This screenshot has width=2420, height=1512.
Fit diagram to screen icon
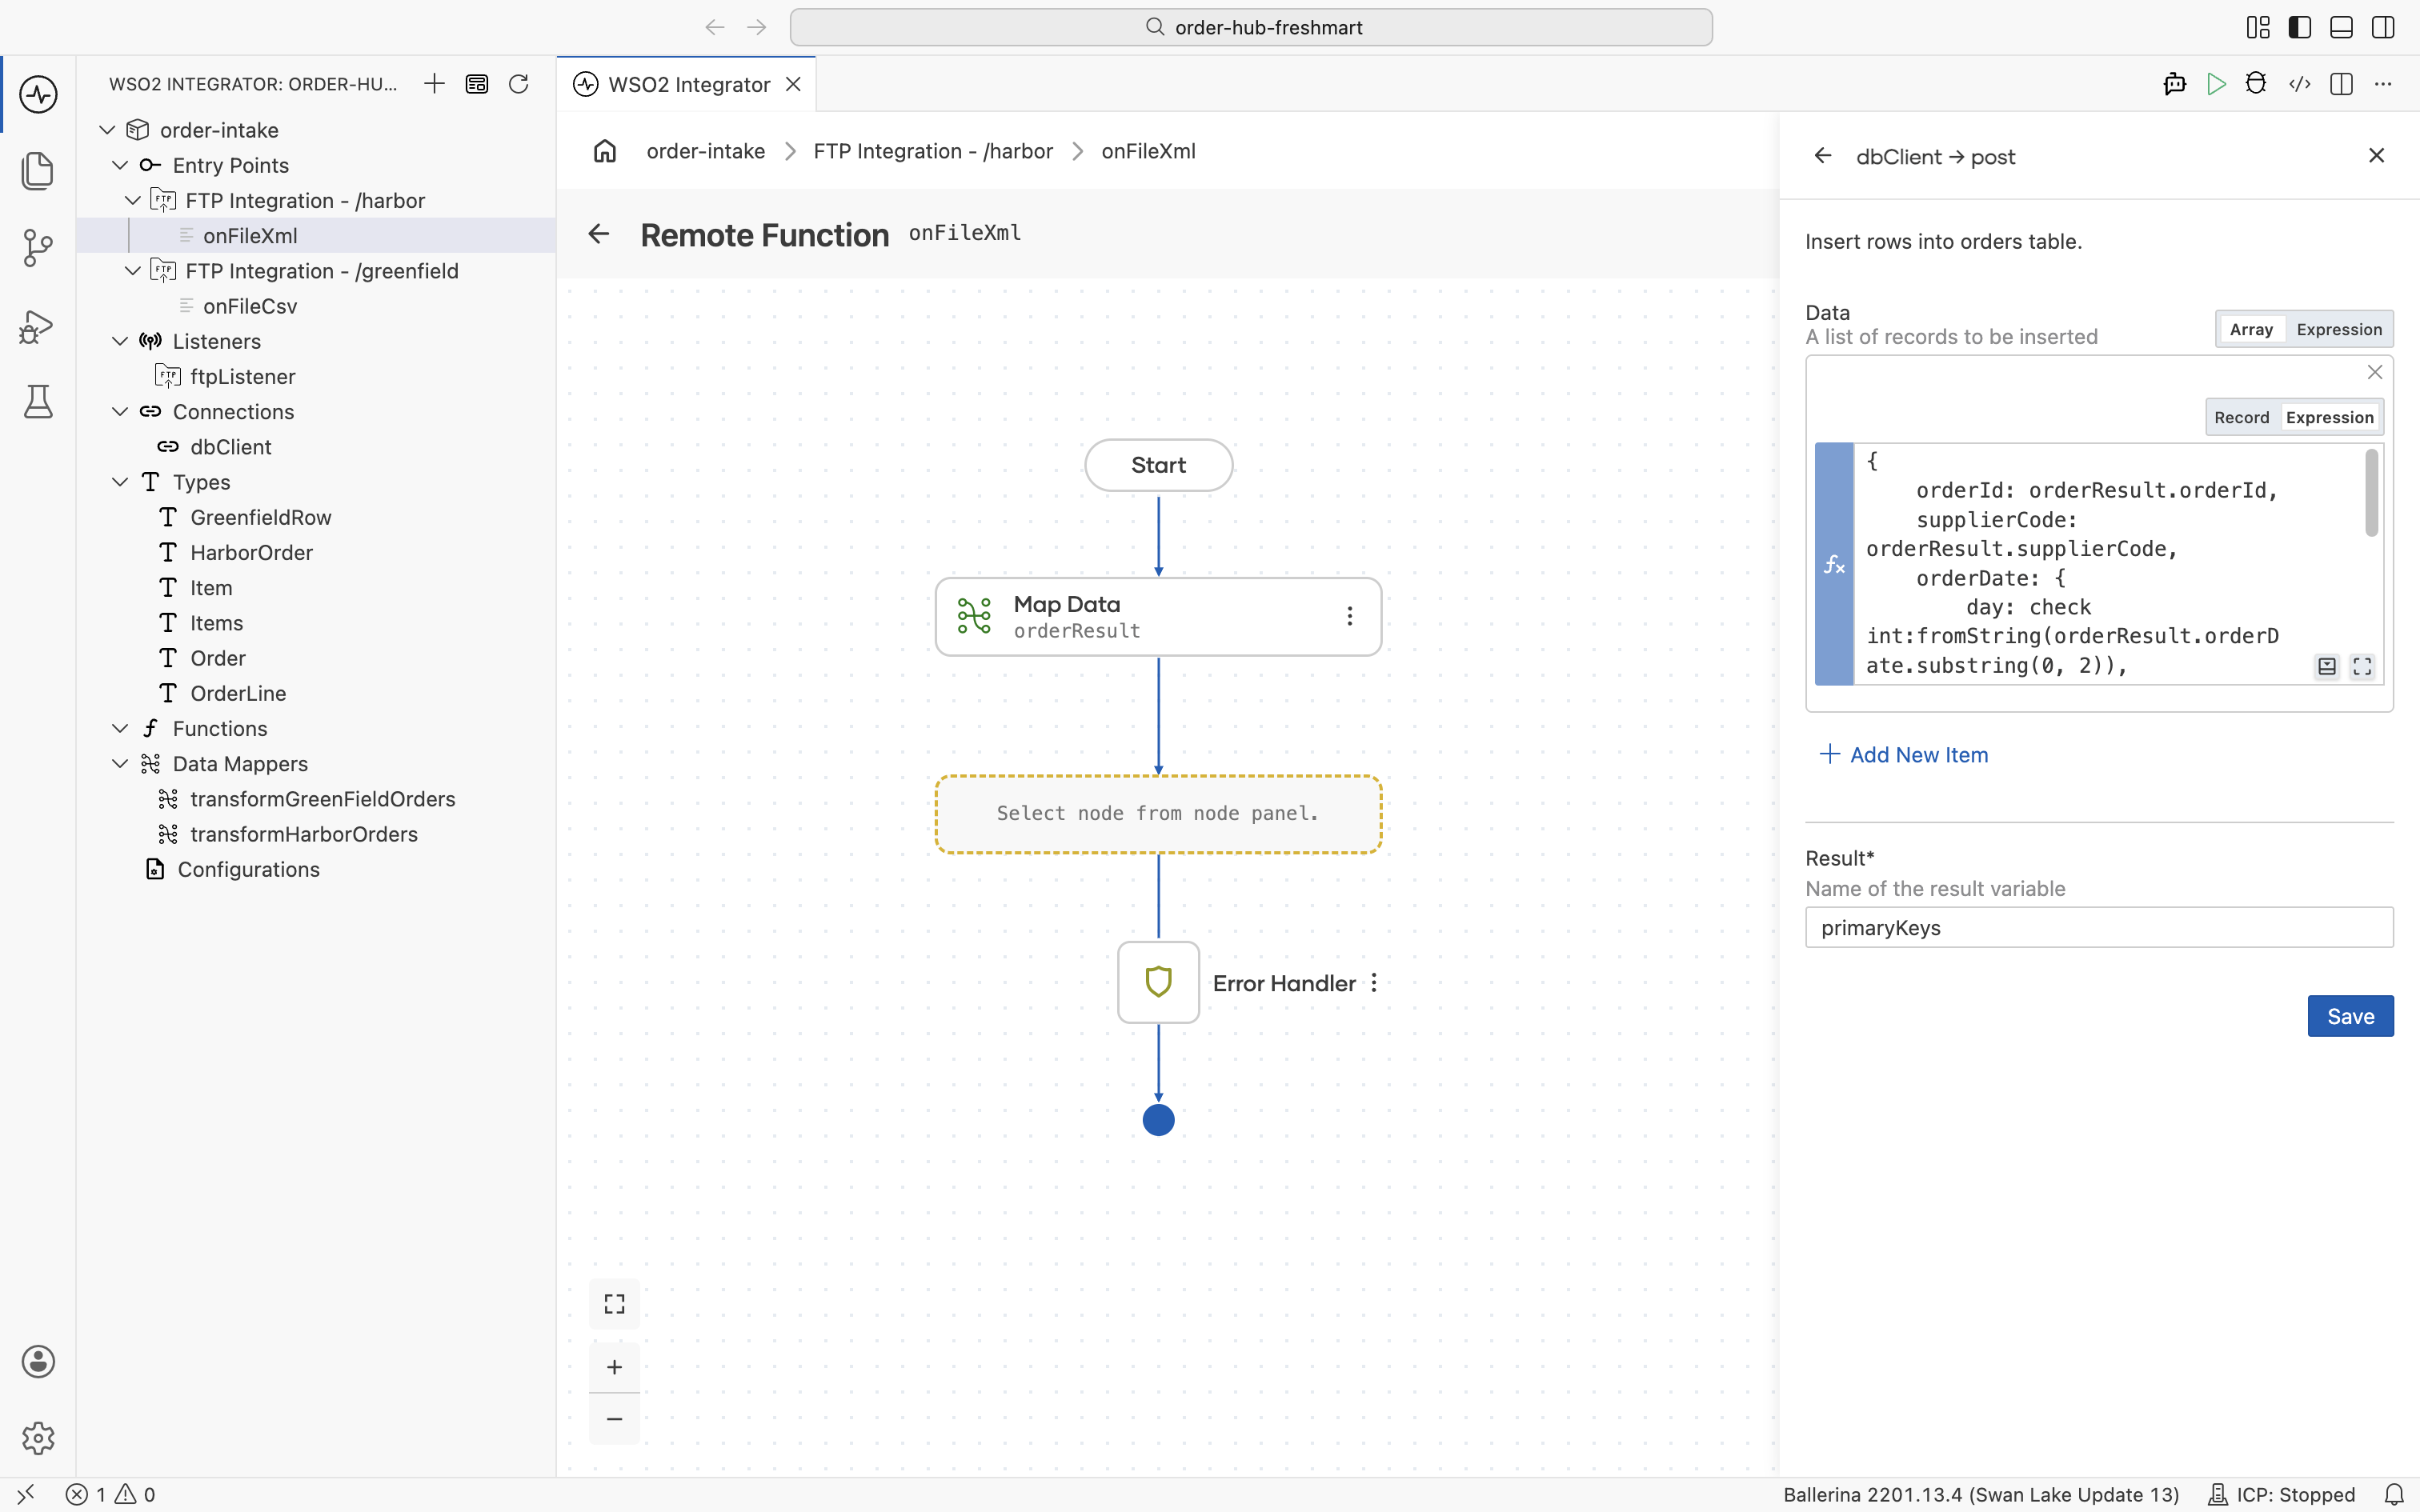pos(614,1304)
